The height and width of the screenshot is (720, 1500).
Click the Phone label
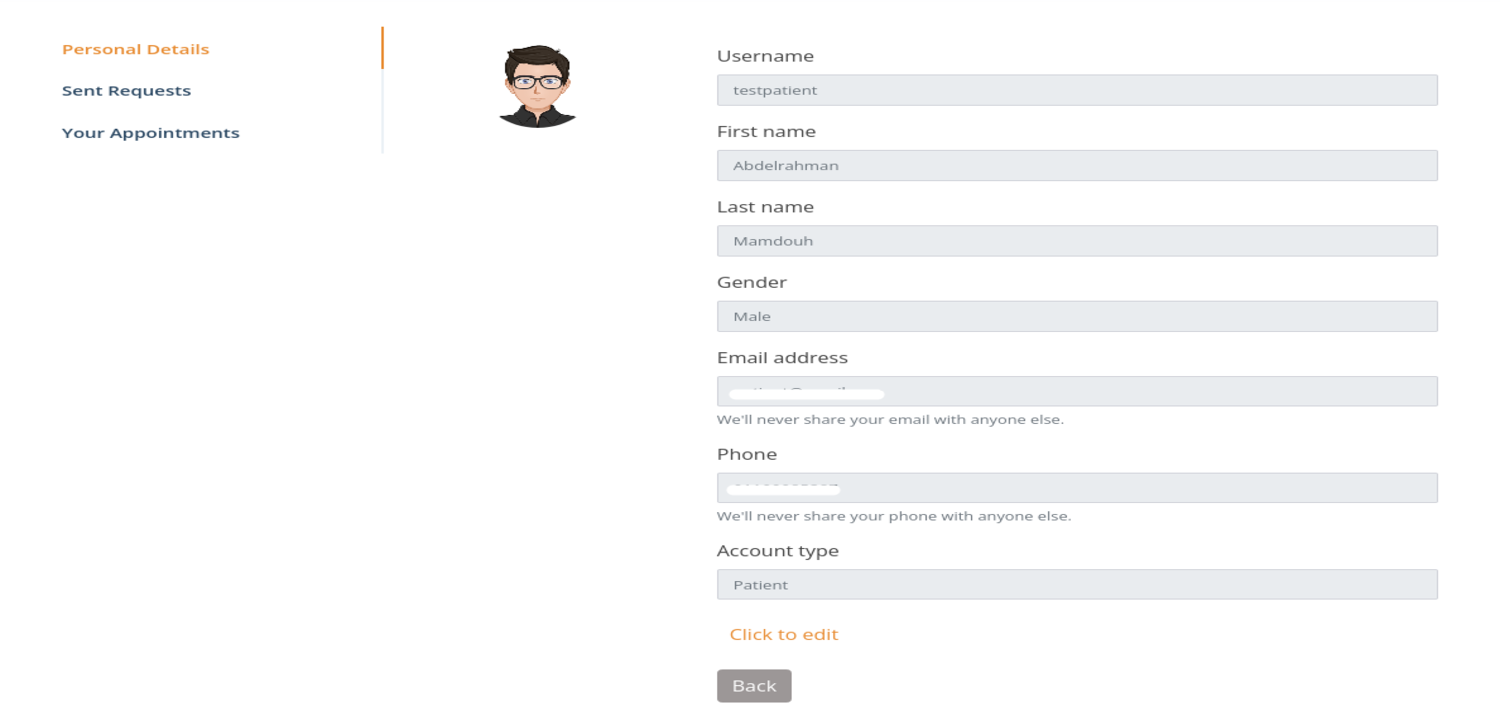tap(747, 454)
